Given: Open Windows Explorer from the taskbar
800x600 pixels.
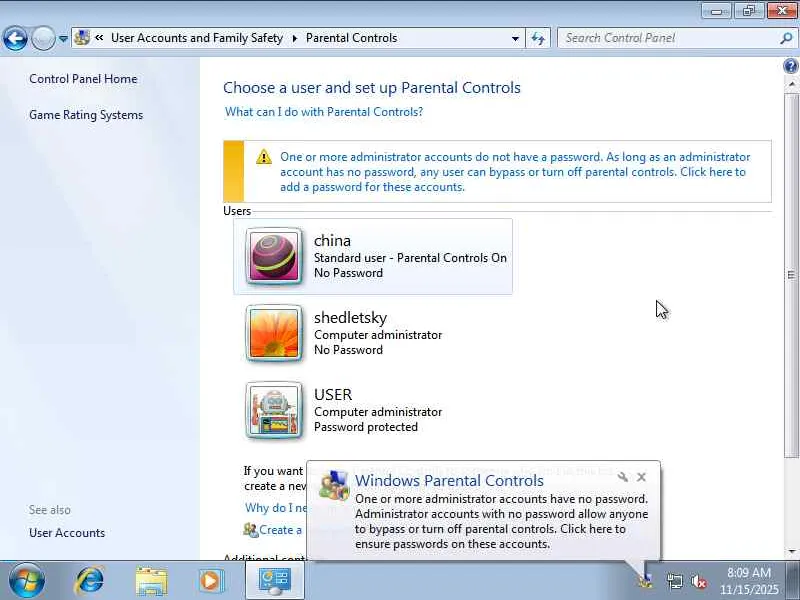Looking at the screenshot, I should (151, 581).
